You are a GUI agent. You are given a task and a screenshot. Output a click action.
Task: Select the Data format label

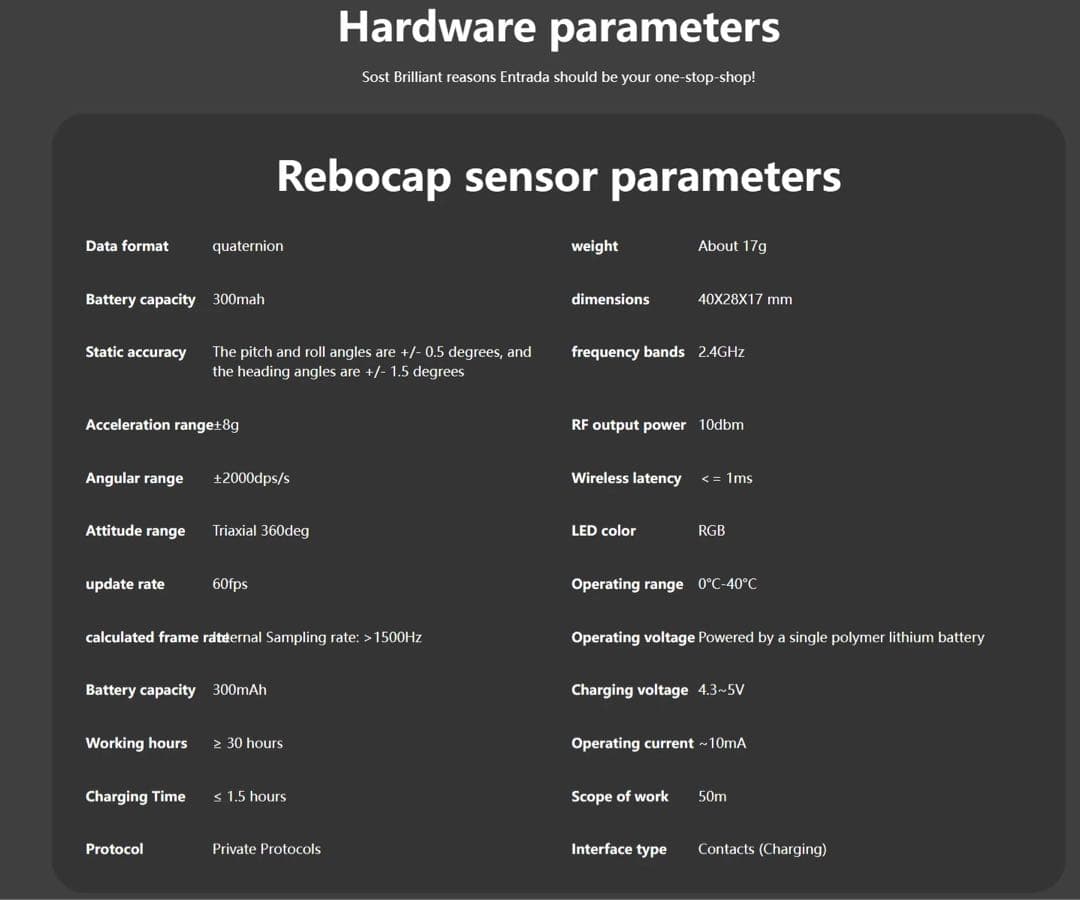pyautogui.click(x=127, y=246)
